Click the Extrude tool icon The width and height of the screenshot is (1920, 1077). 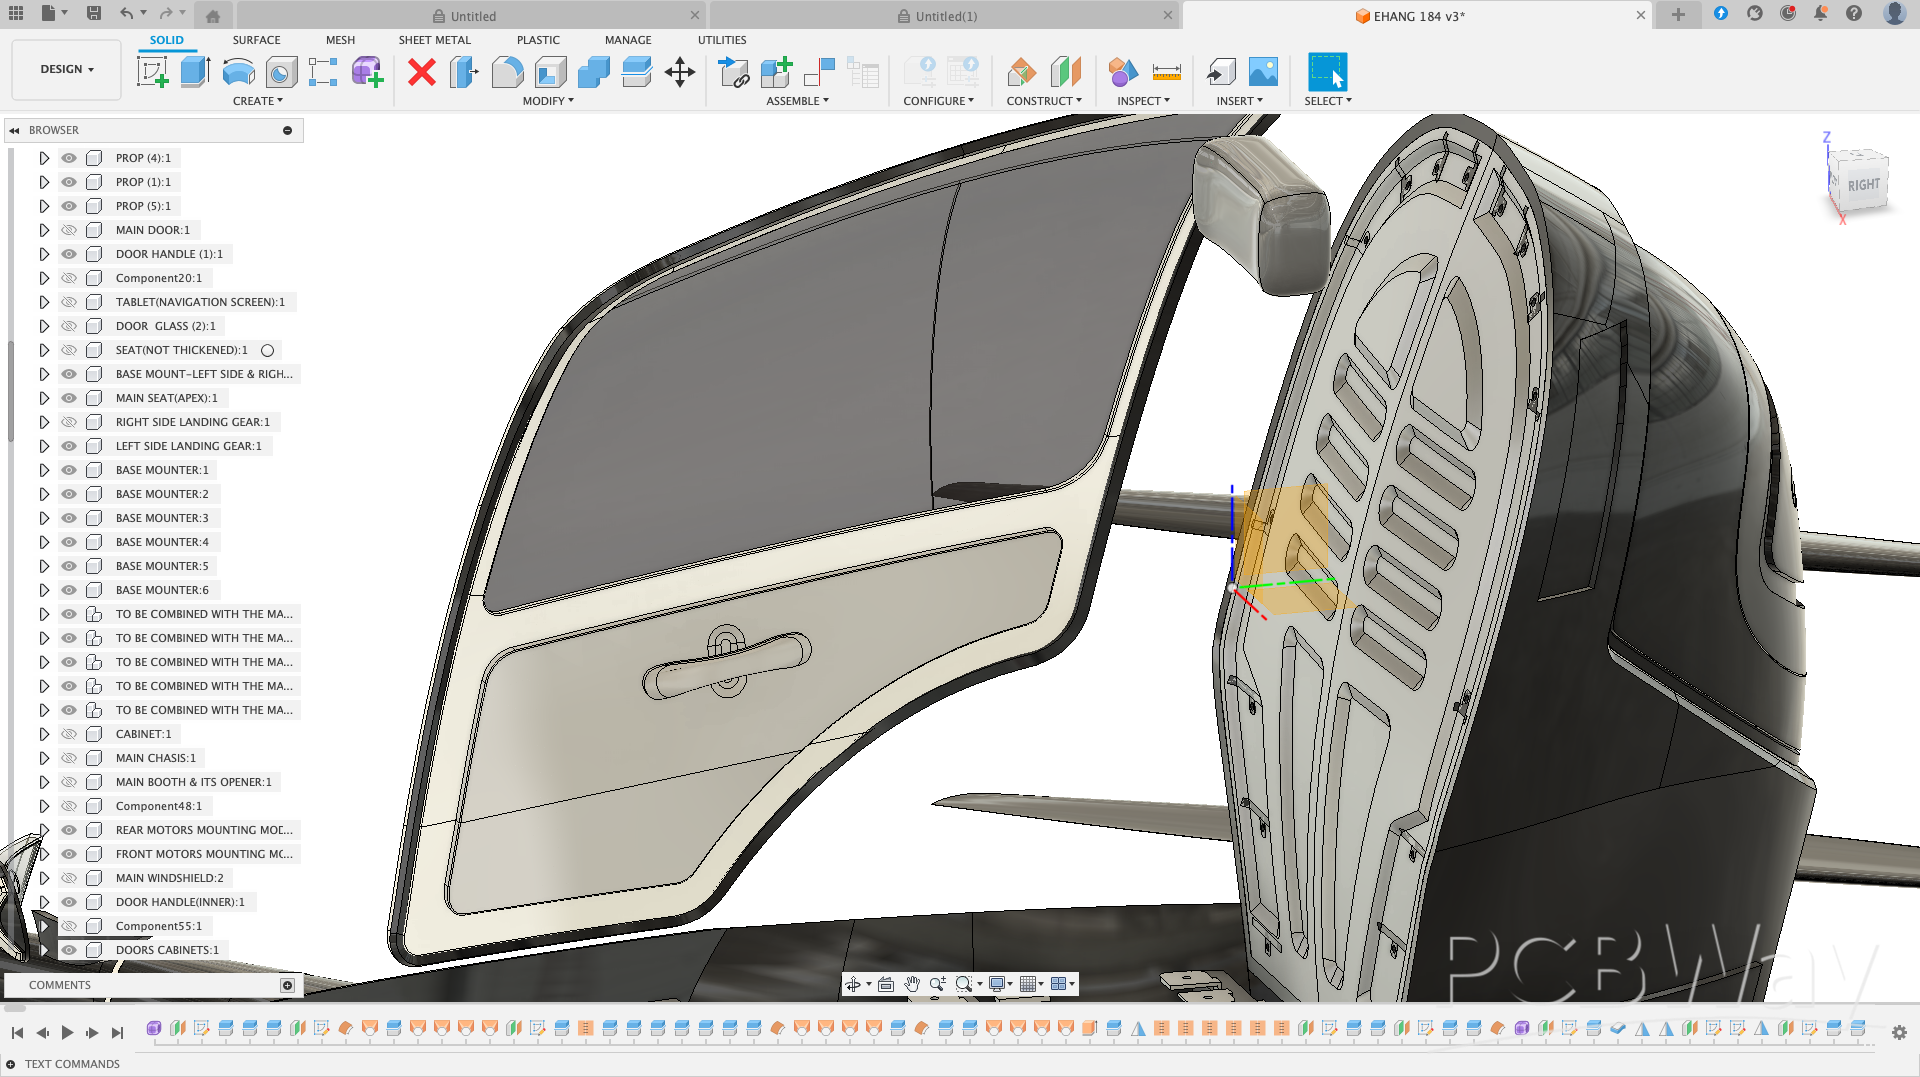(195, 72)
